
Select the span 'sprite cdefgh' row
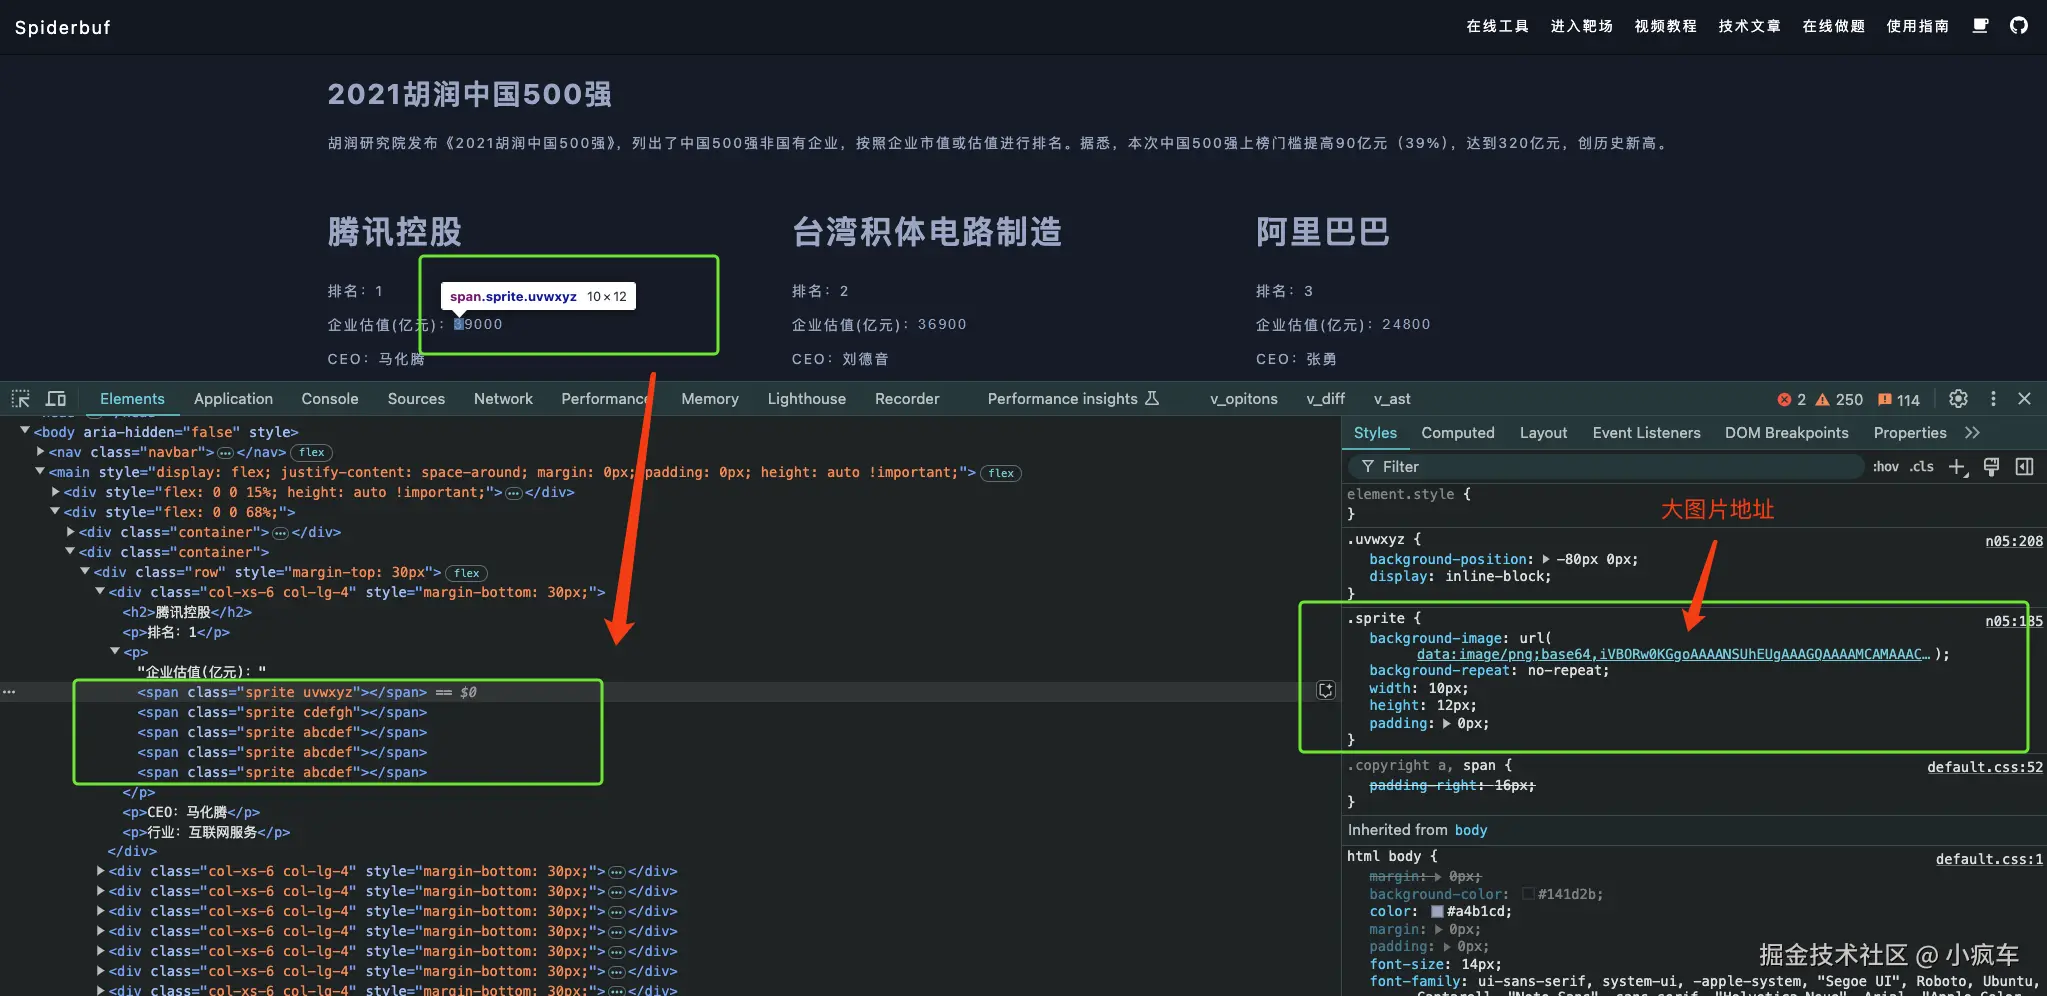[282, 713]
